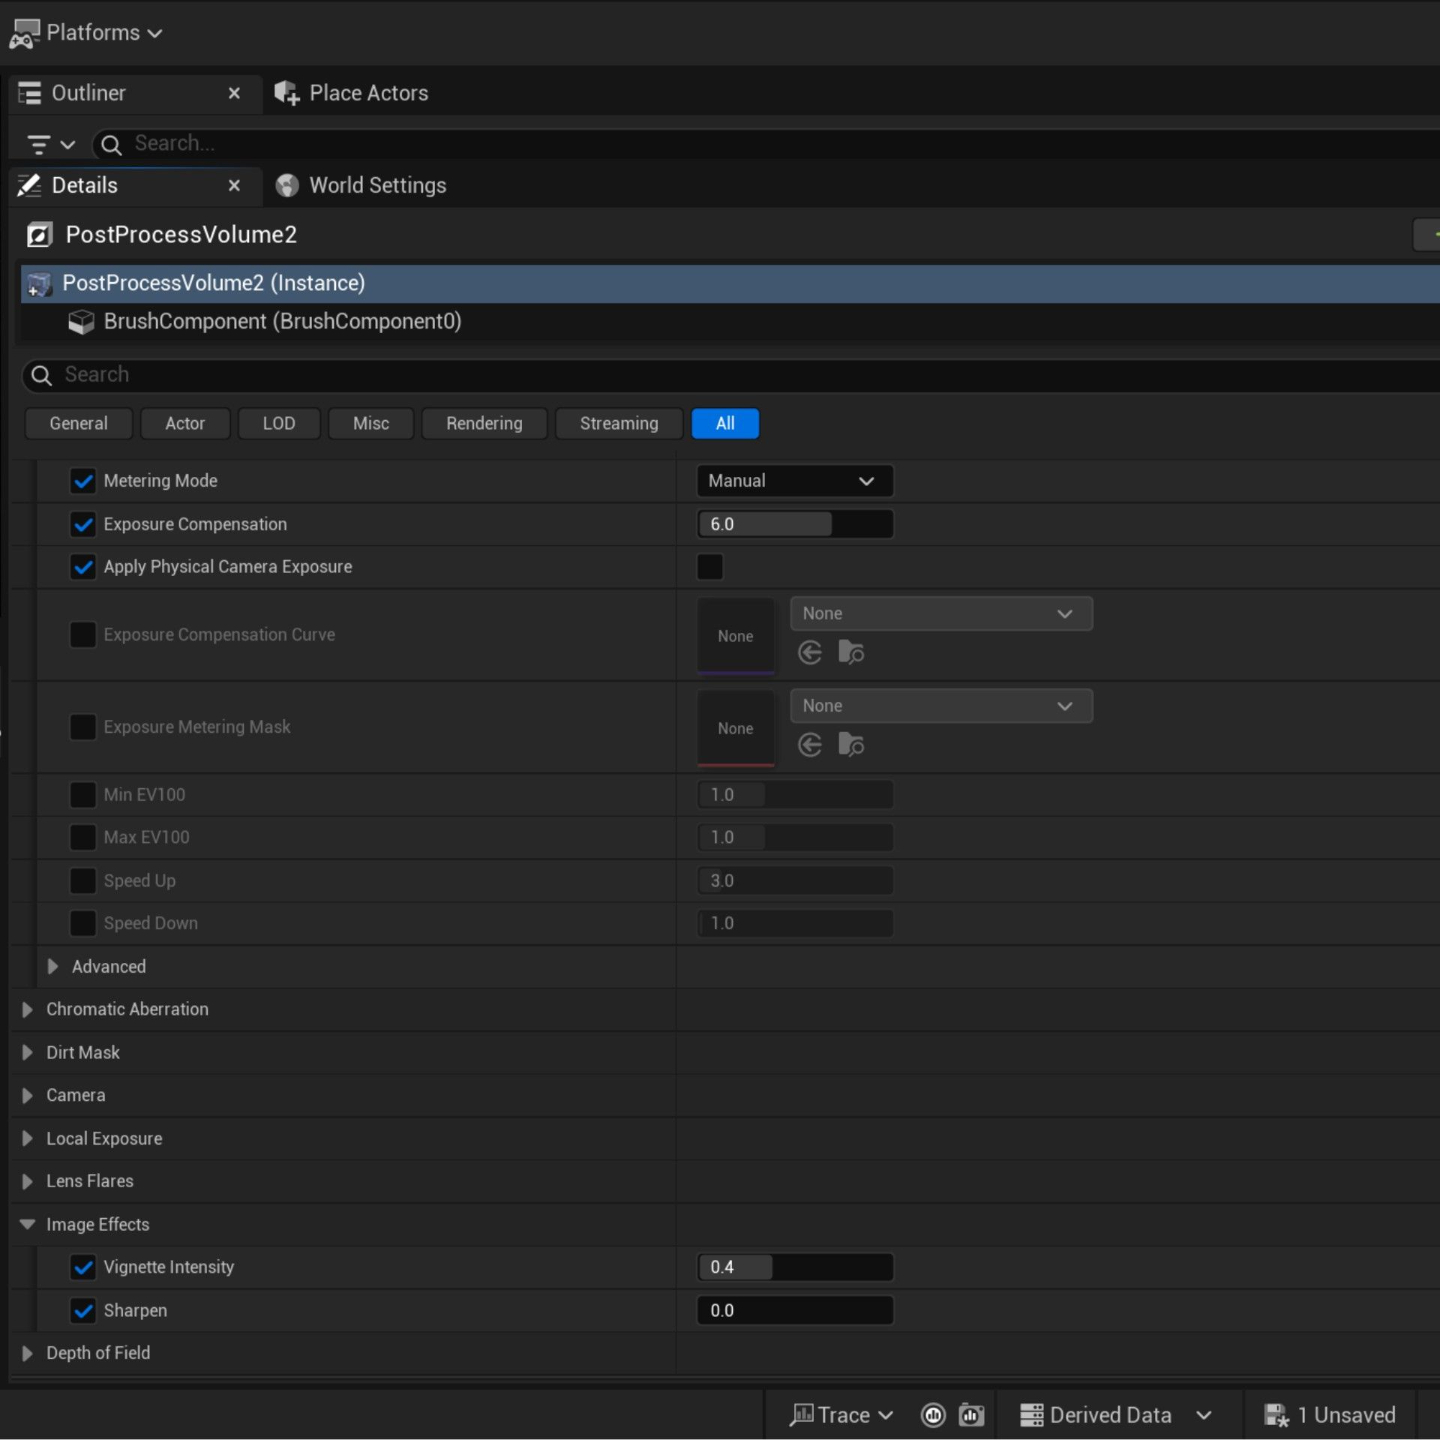This screenshot has width=1440, height=1440.
Task: Enable the Min EV100 override checkbox
Action: point(83,795)
